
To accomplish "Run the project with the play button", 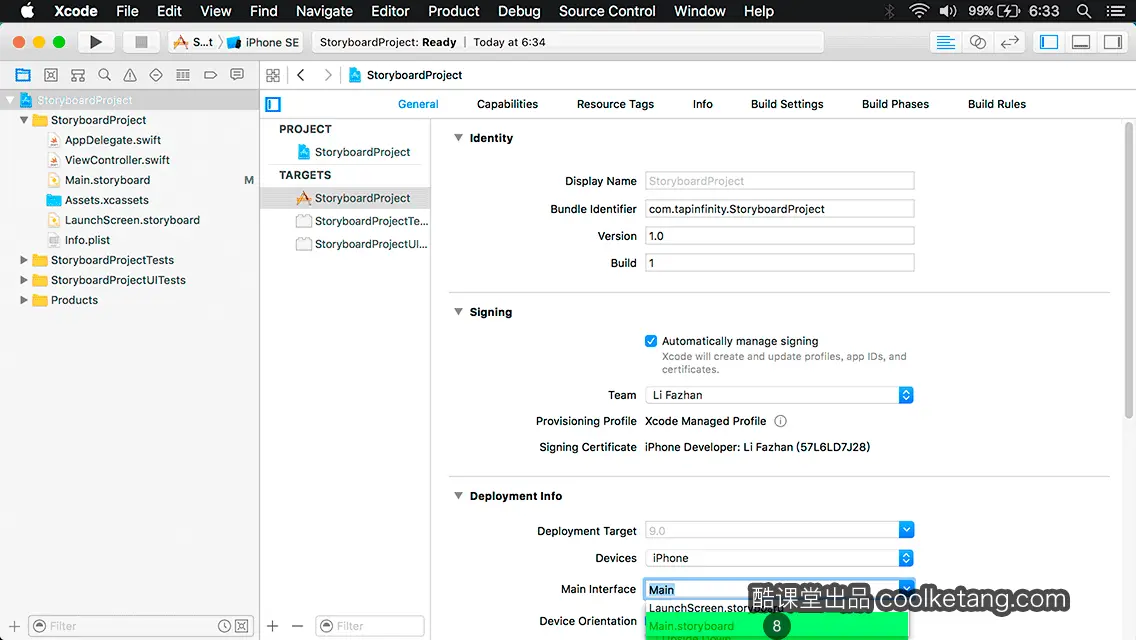I will pyautogui.click(x=96, y=42).
